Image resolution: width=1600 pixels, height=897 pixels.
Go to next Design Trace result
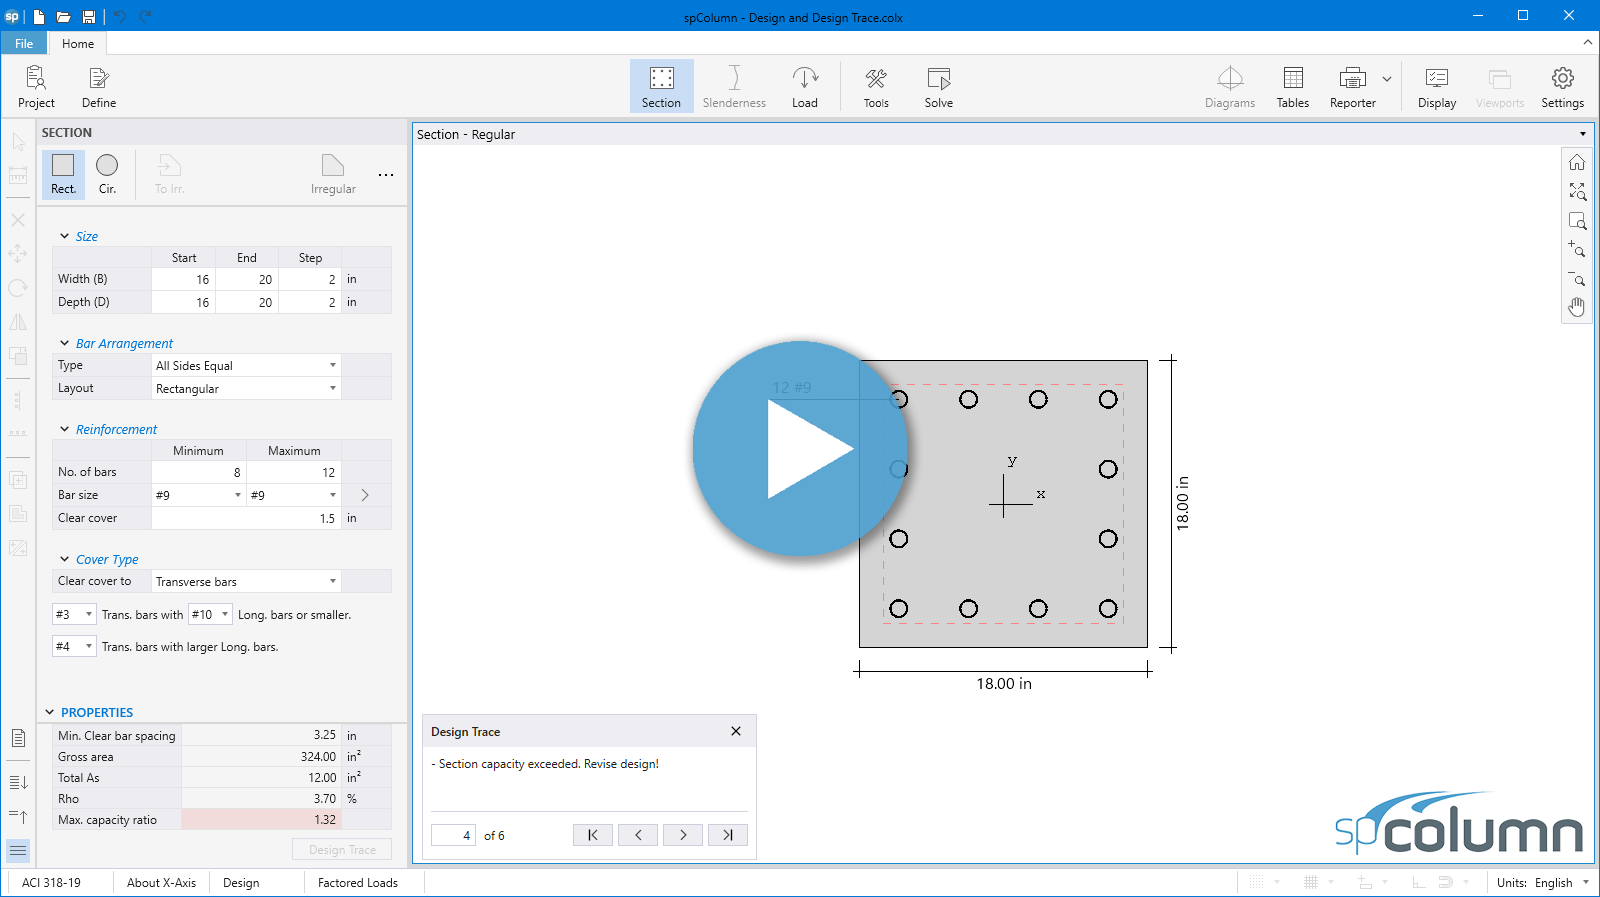pos(683,835)
